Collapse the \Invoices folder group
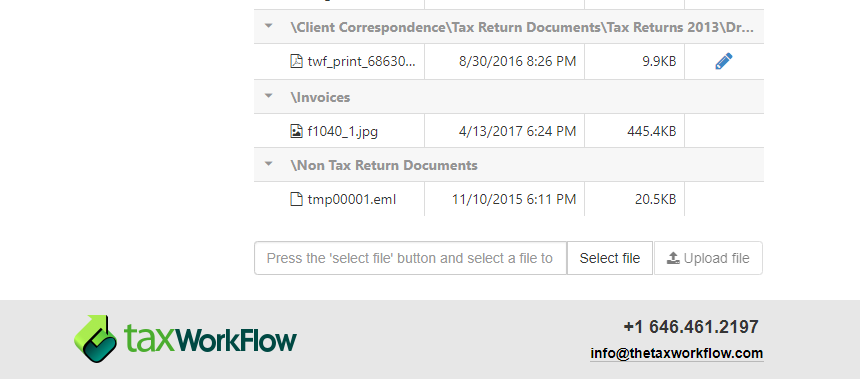The width and height of the screenshot is (860, 379). 268,96
